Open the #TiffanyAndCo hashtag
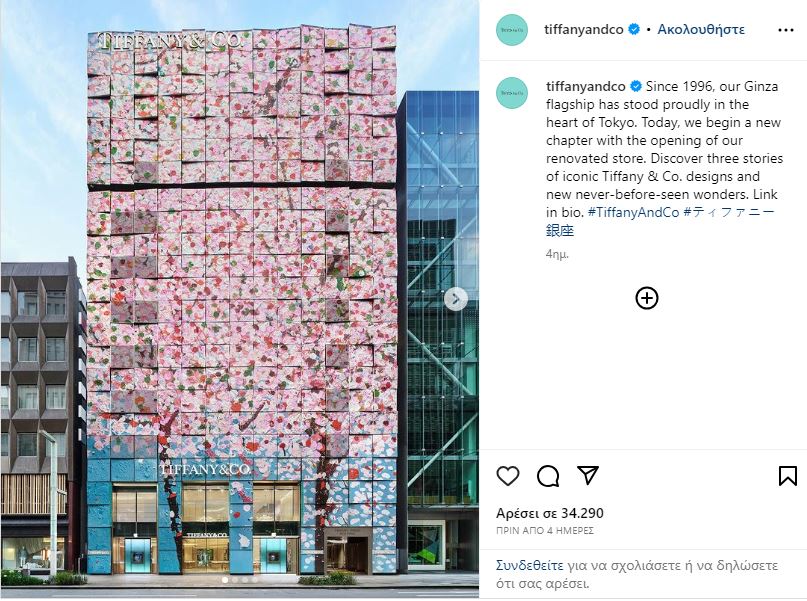 coord(633,212)
